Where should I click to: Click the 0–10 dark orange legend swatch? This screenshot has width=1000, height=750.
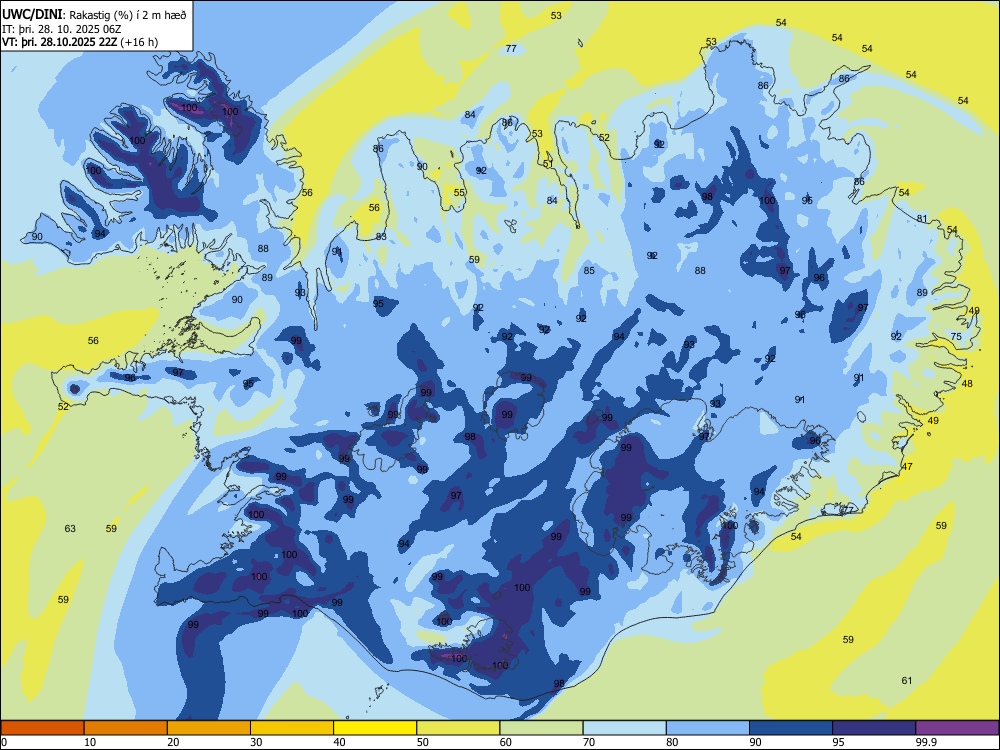[x=42, y=728]
